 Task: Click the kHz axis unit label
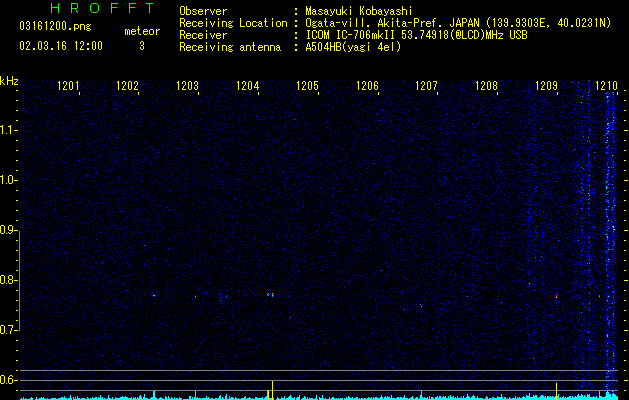[x=9, y=81]
